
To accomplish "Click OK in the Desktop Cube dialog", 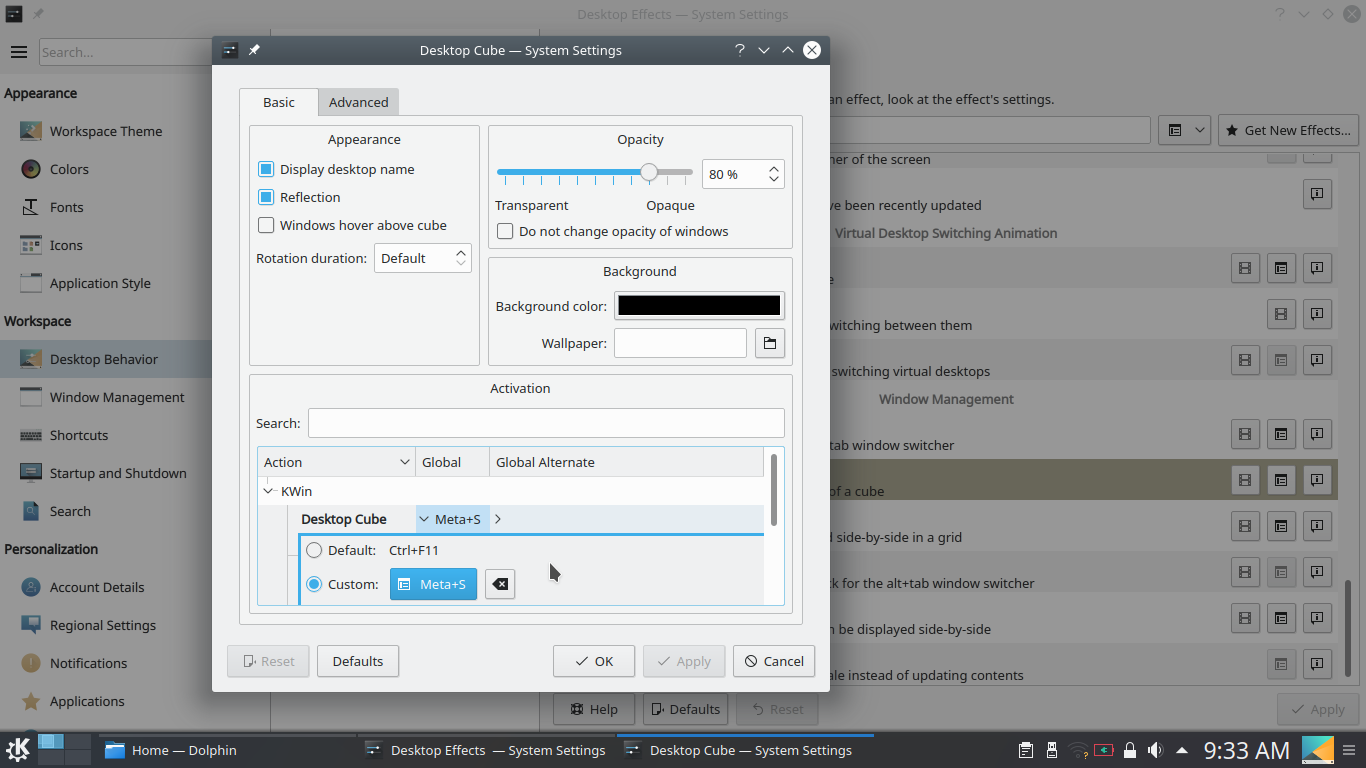I will [594, 661].
